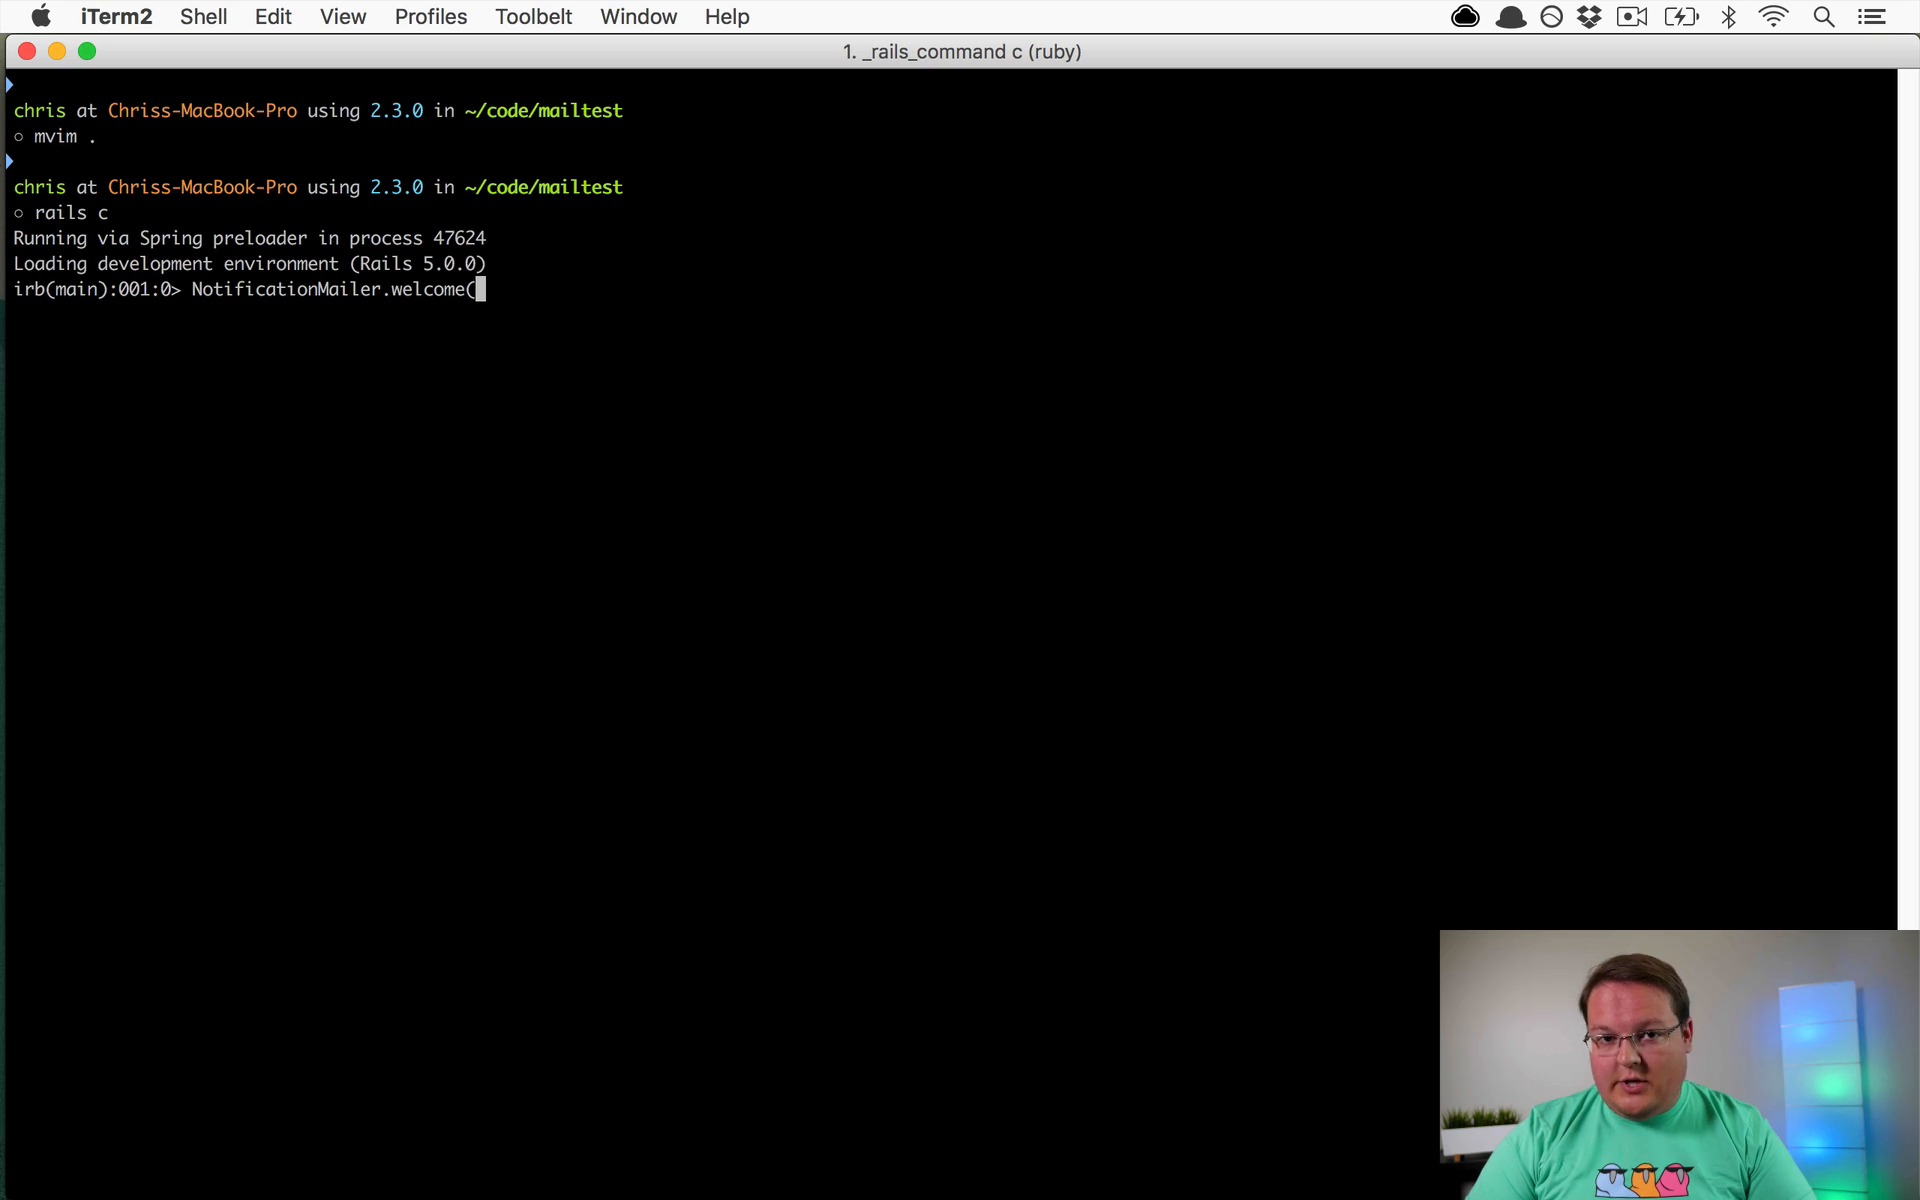Viewport: 1920px width, 1200px height.
Task: Click the terminal's vertical scrollbar track
Action: (1907, 500)
